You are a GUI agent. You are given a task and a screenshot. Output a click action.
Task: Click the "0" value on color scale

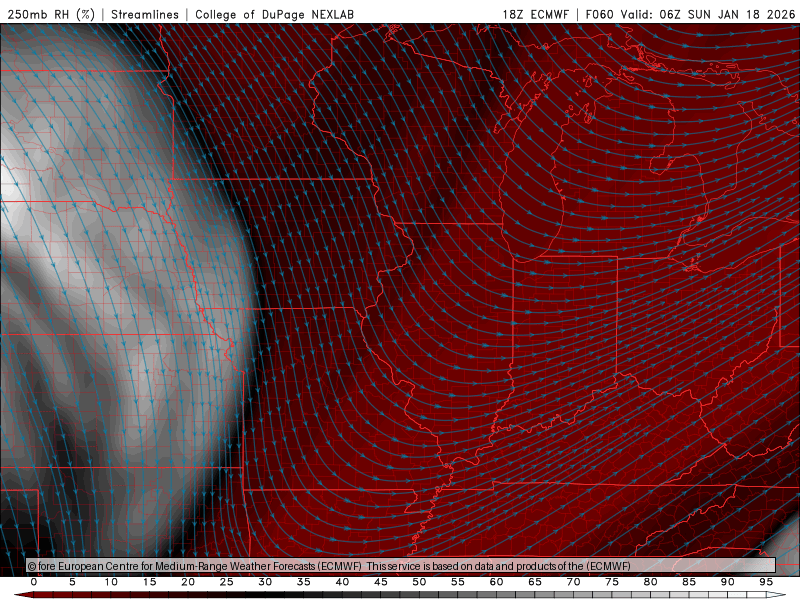[x=34, y=582]
